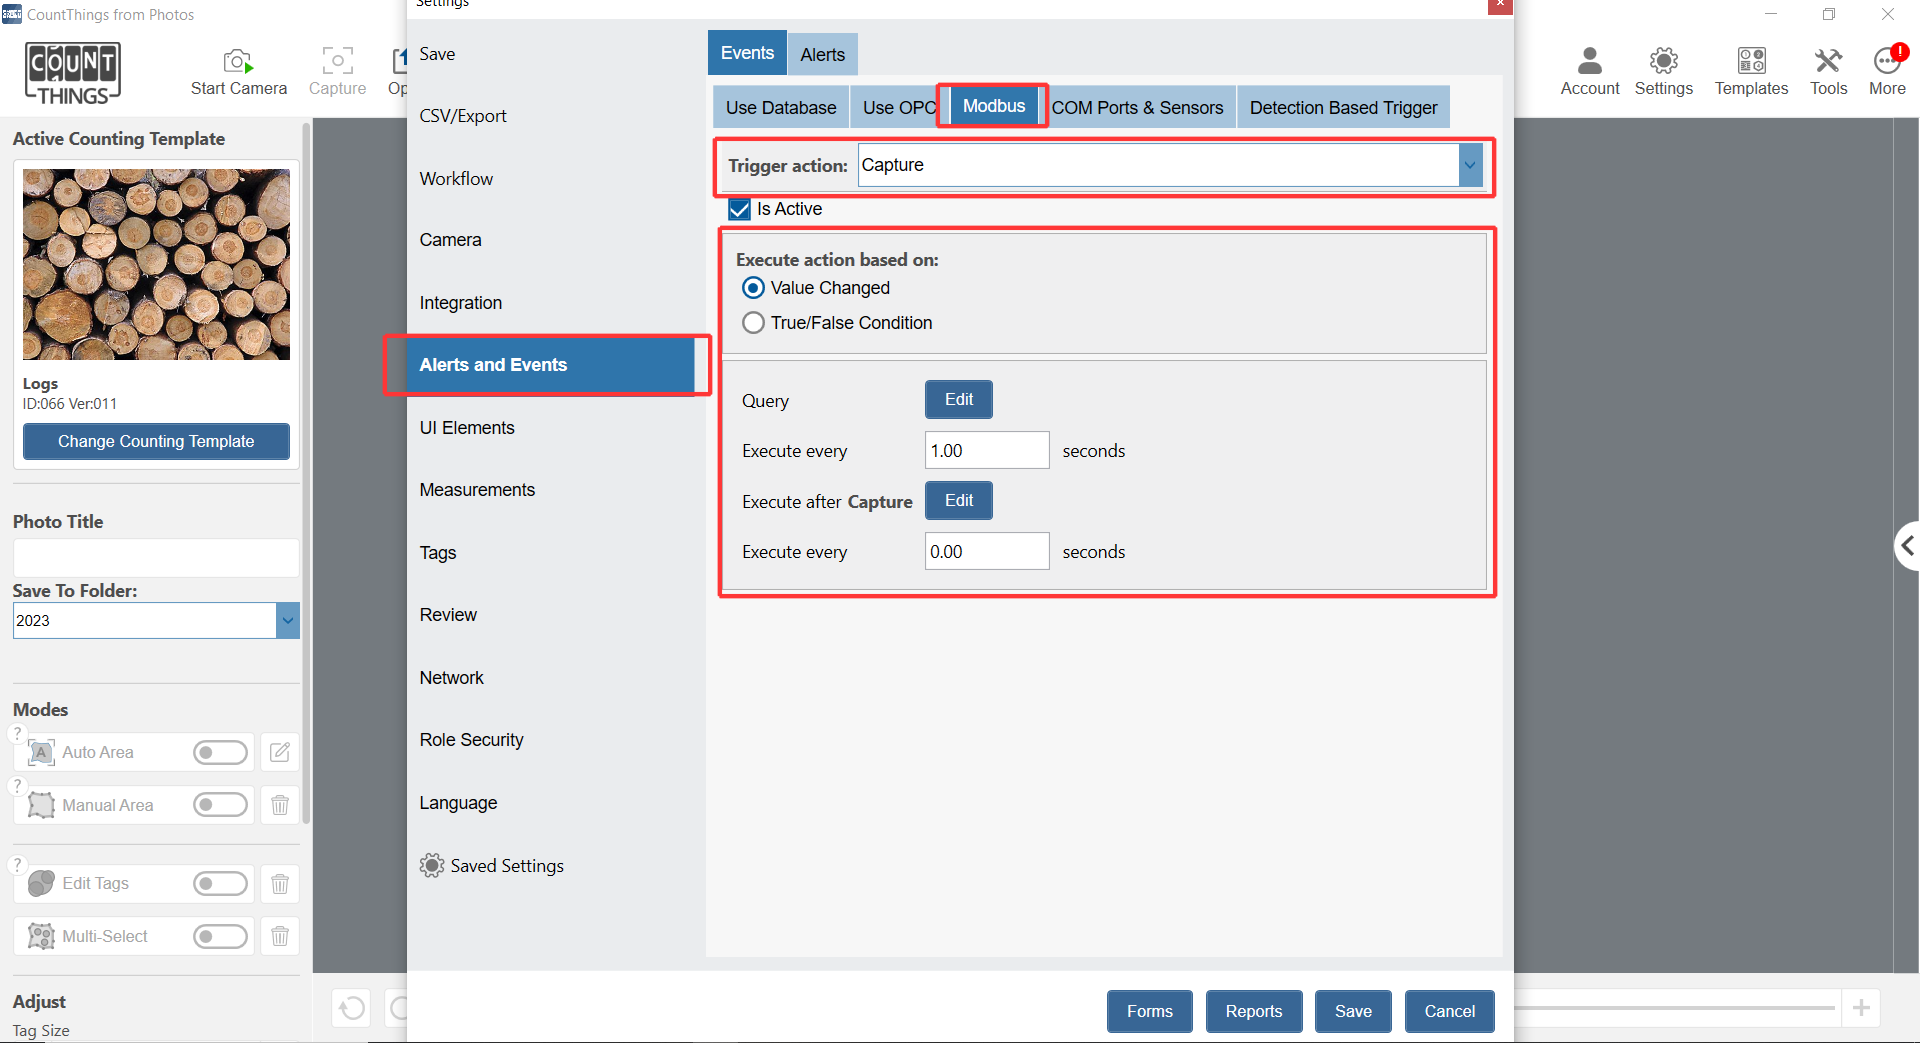Click the edit icon beside Auto Area
This screenshot has height=1043, width=1920.
click(x=280, y=752)
